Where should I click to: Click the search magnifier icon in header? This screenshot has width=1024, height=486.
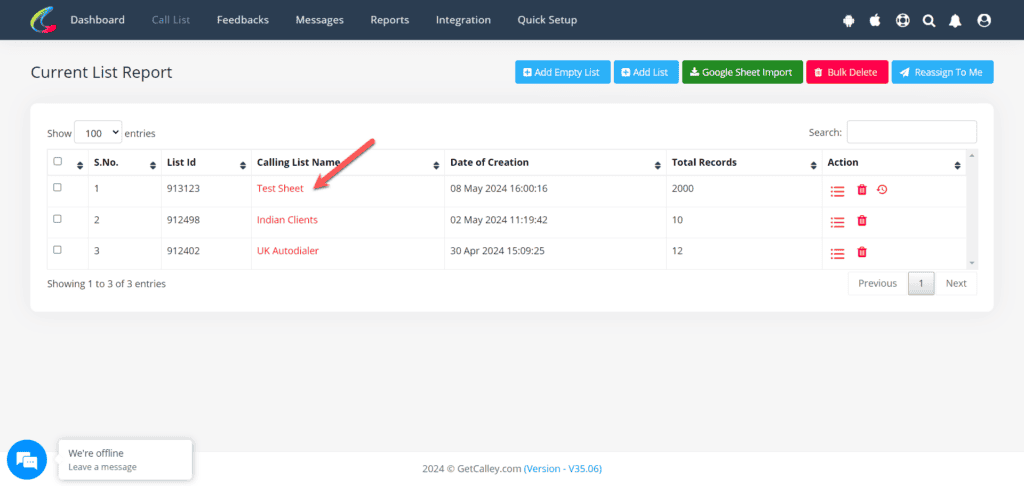point(930,20)
